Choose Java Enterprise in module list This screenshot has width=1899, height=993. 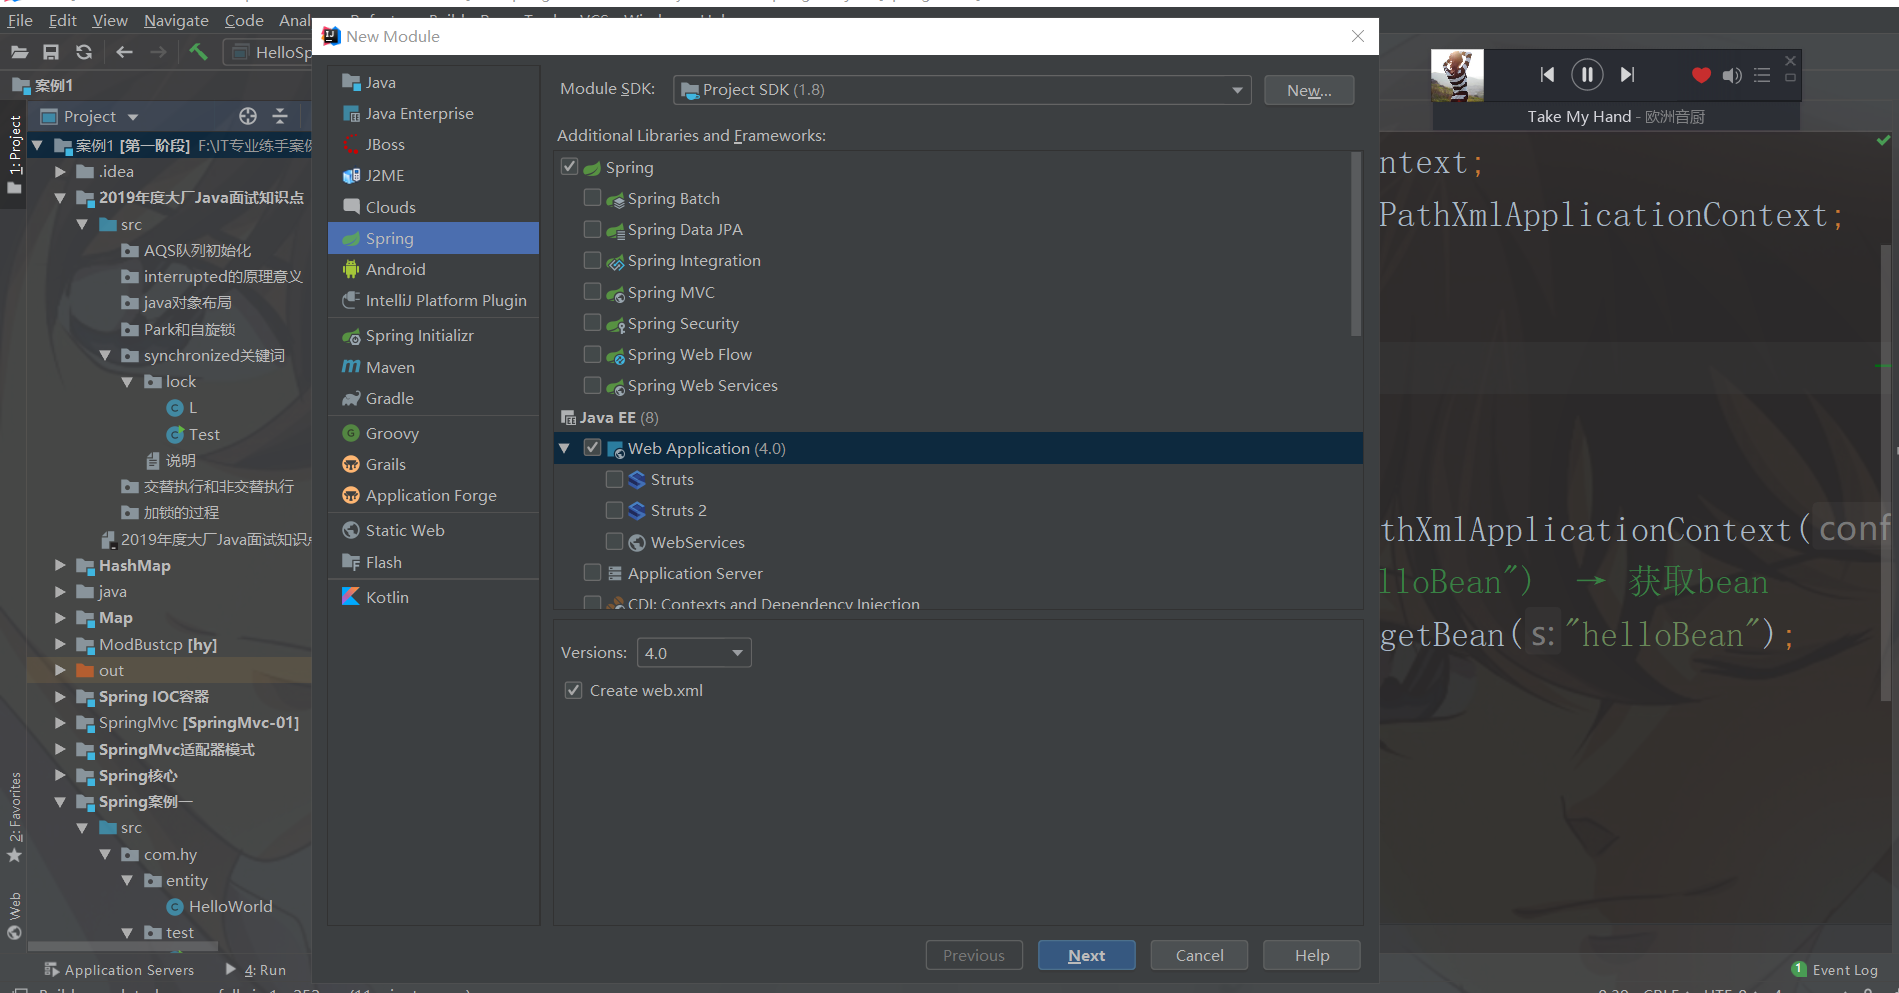pos(420,113)
